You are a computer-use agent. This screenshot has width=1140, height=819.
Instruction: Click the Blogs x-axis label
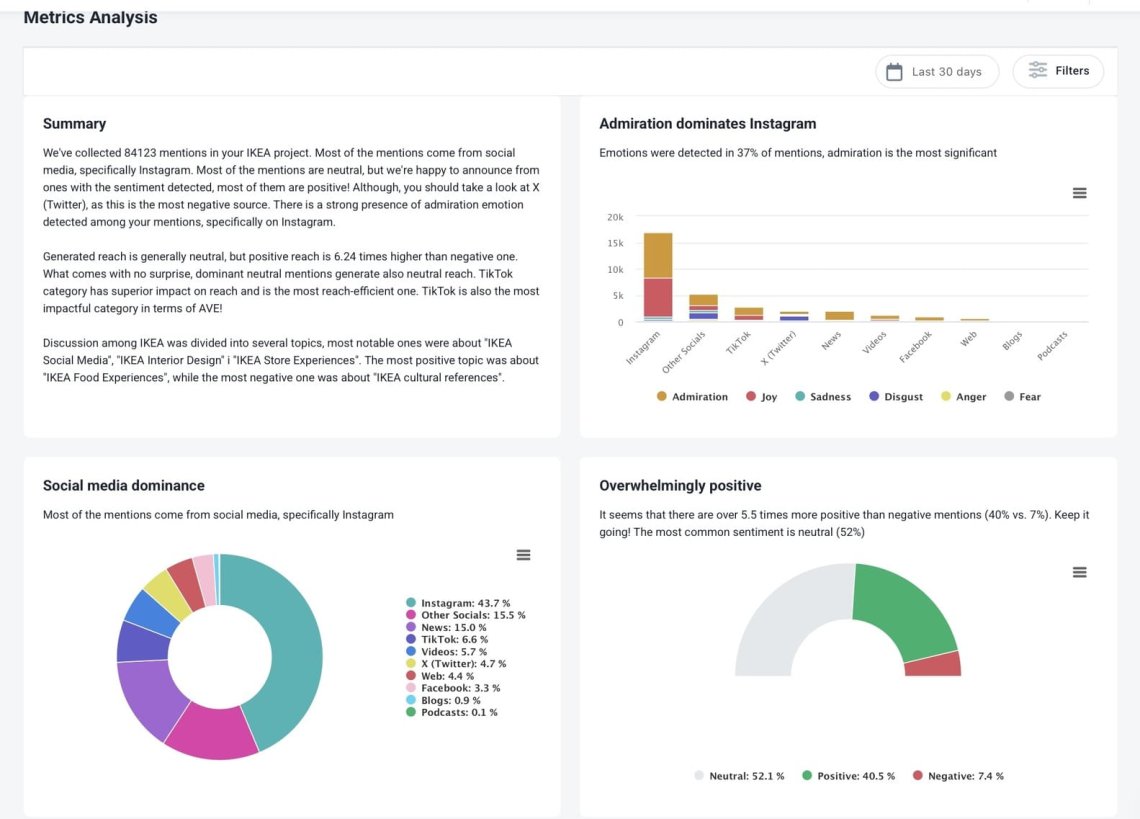(1011, 340)
